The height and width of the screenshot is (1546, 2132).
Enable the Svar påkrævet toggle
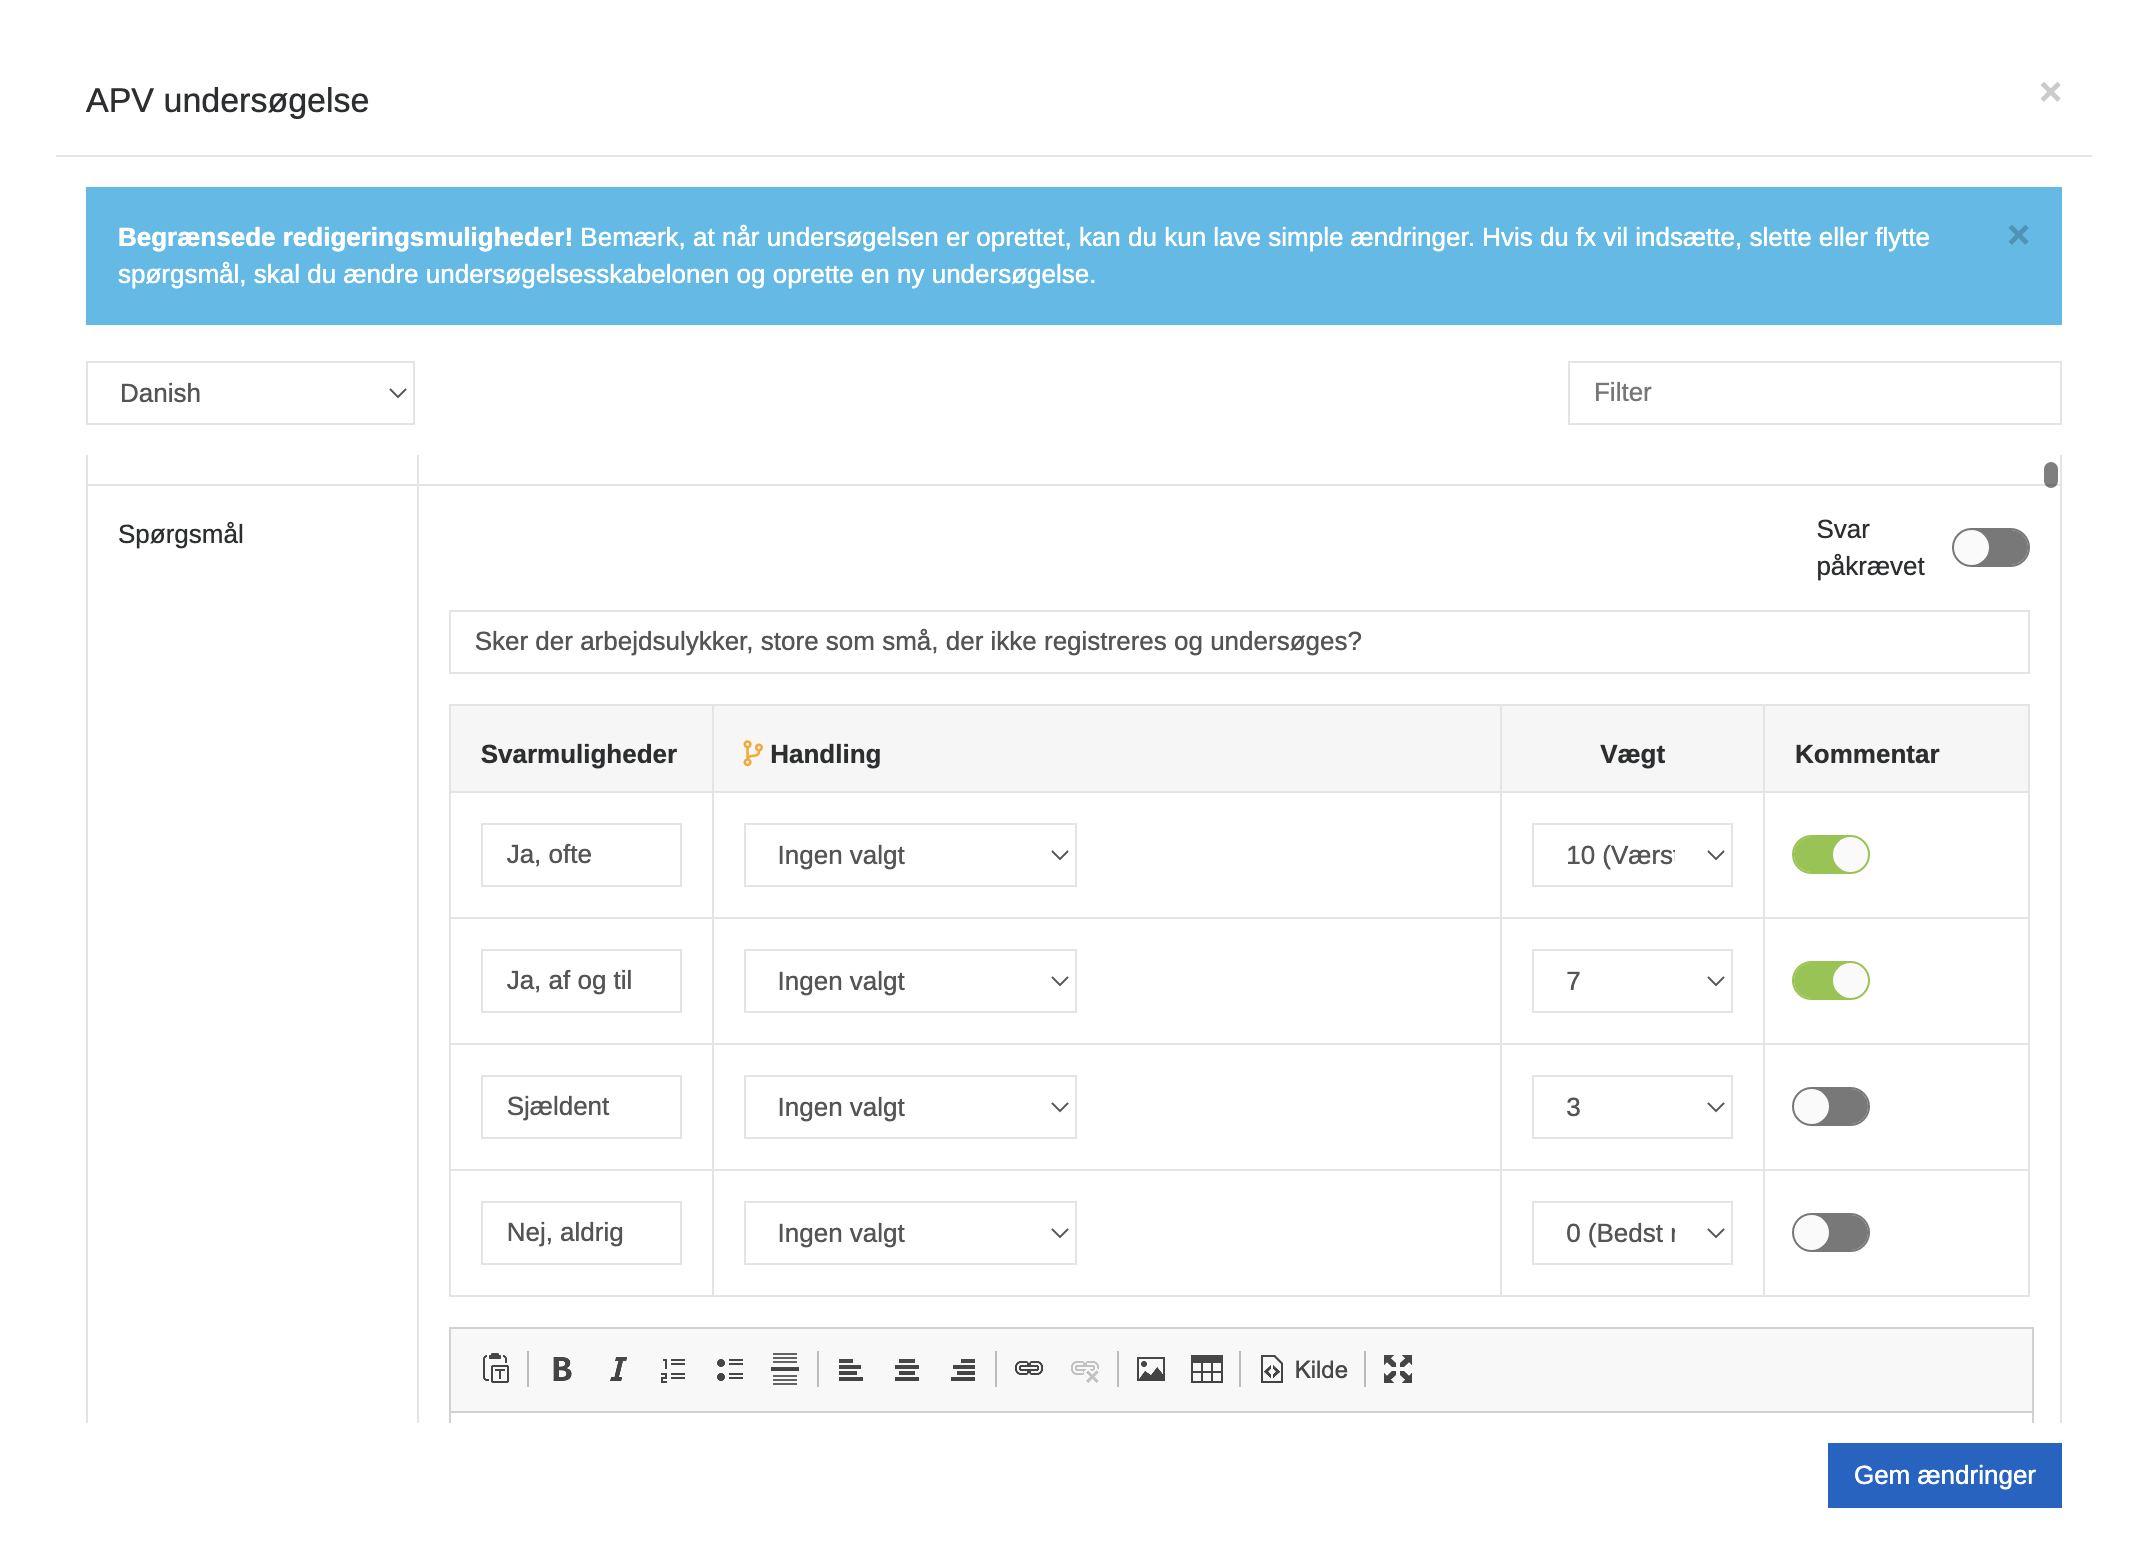[1990, 547]
